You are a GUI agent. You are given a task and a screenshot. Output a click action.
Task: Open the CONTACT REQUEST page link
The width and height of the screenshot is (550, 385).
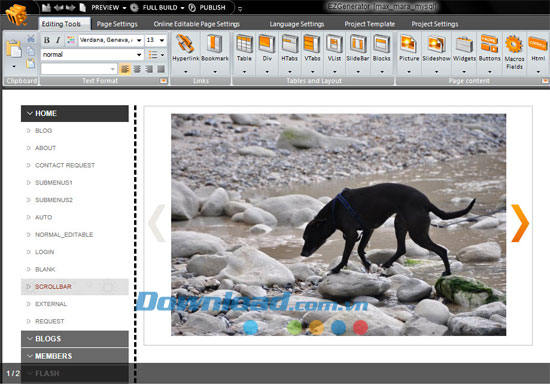click(x=65, y=165)
